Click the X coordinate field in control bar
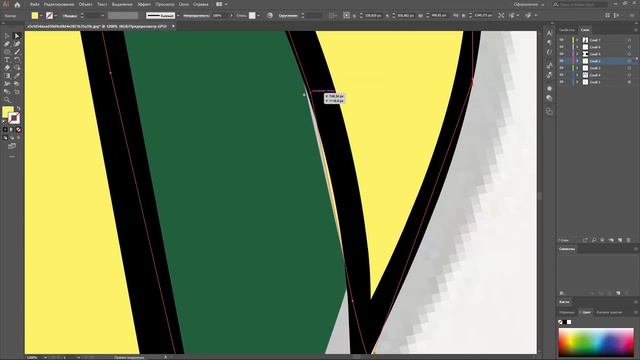640x360 pixels. [373, 16]
